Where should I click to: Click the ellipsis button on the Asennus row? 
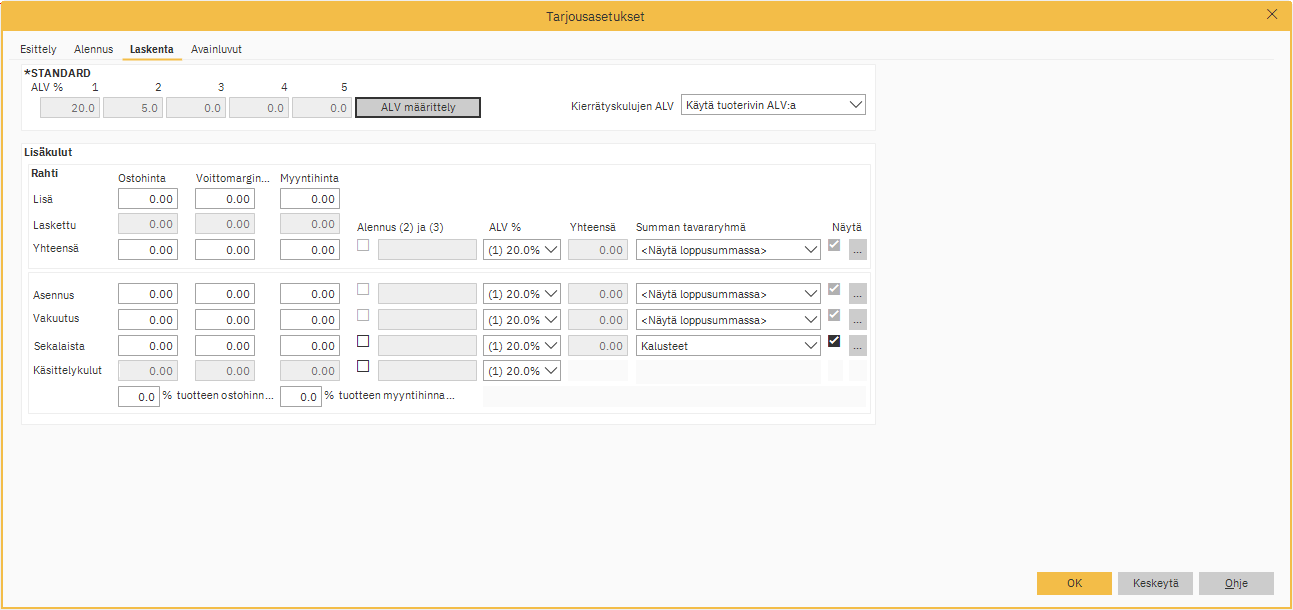click(x=857, y=293)
